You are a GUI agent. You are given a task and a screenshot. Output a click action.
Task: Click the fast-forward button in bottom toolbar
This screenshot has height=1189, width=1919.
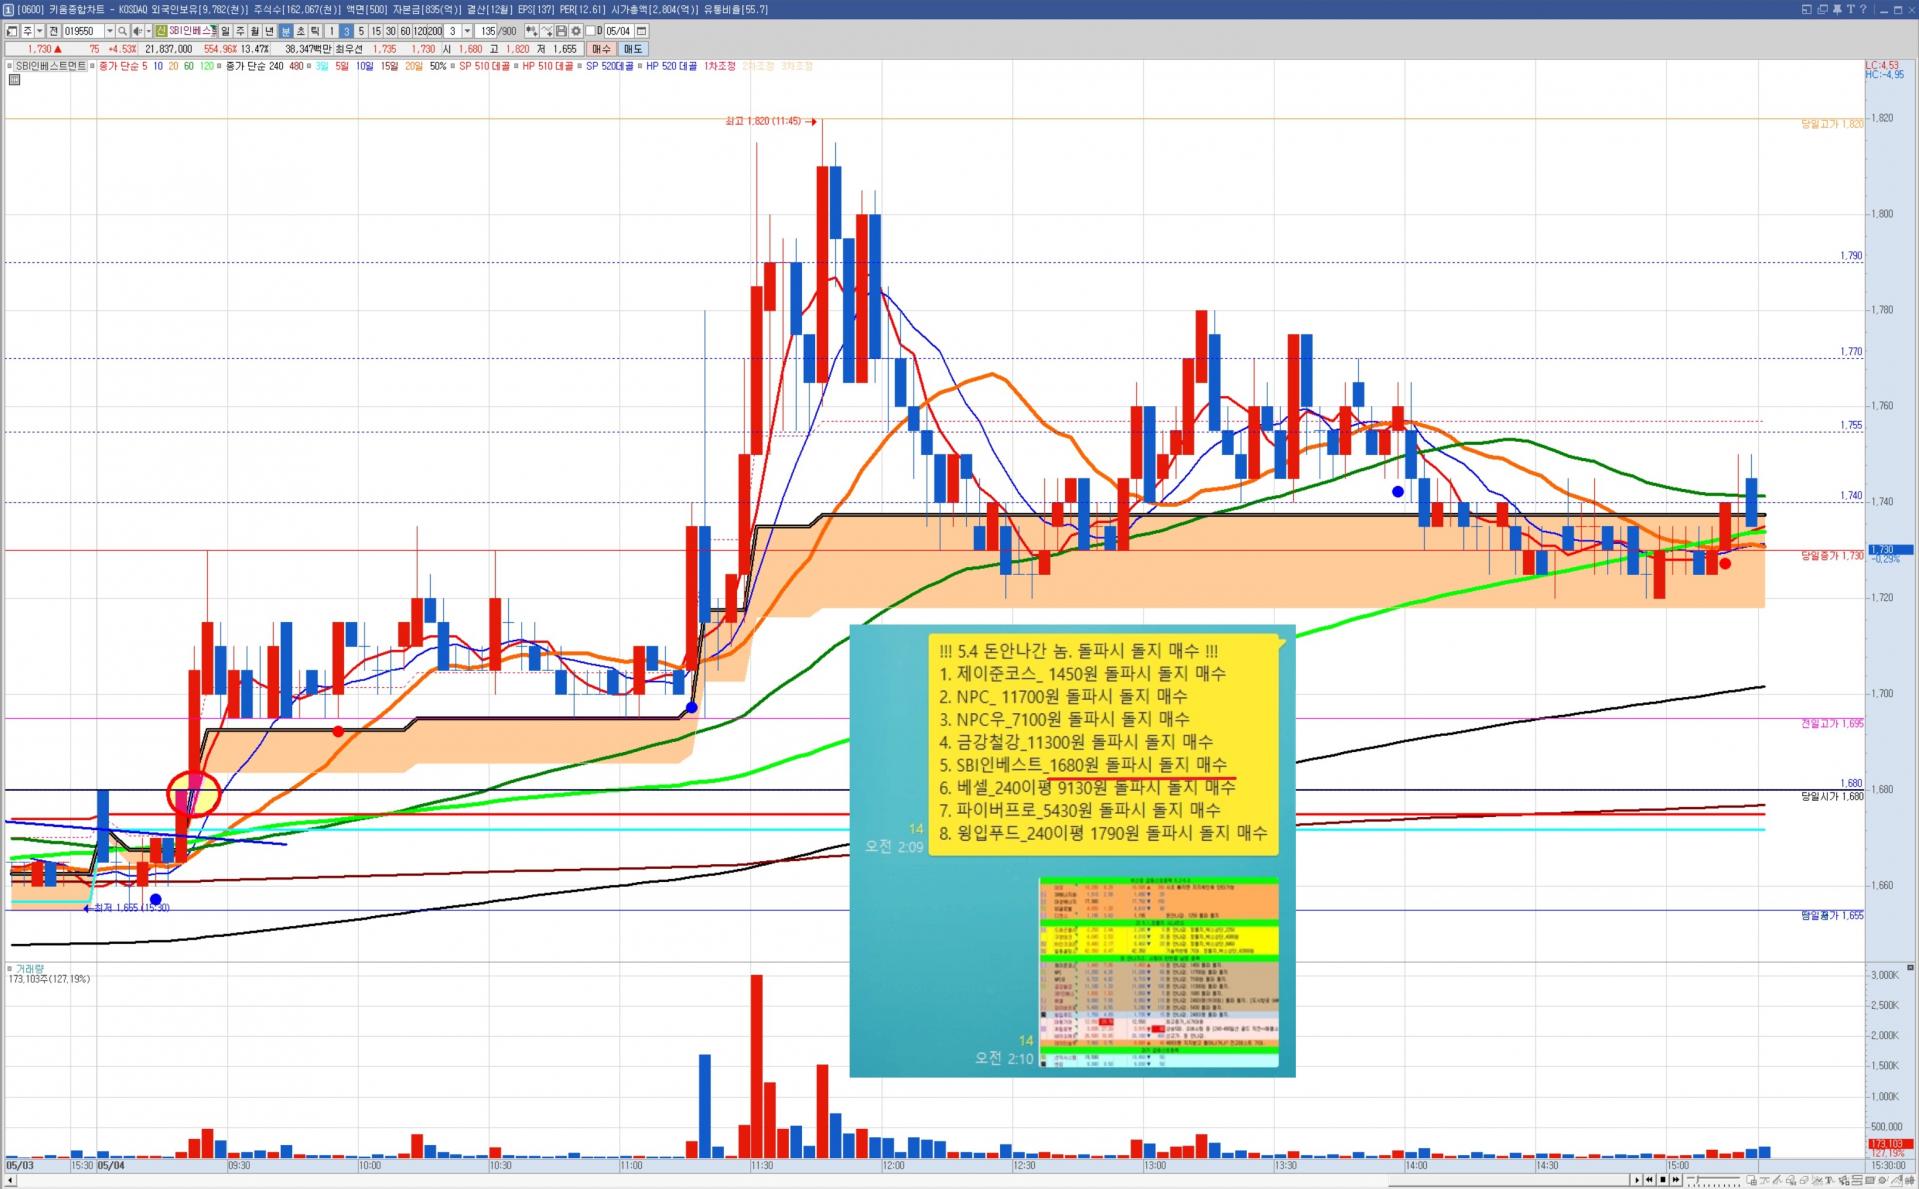[1675, 1180]
